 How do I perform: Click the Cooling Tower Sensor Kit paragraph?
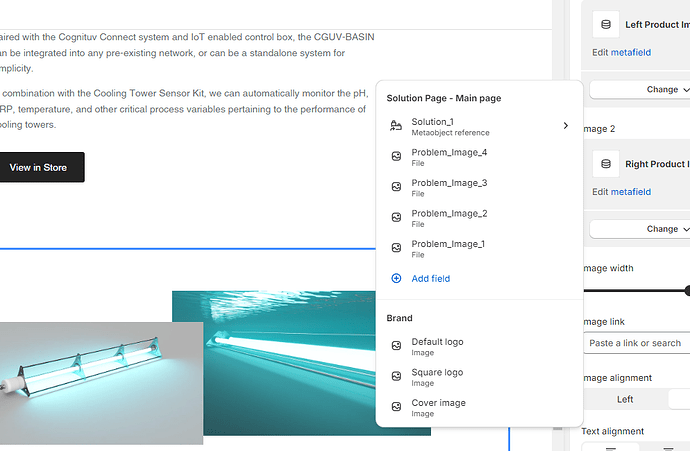pos(184,109)
